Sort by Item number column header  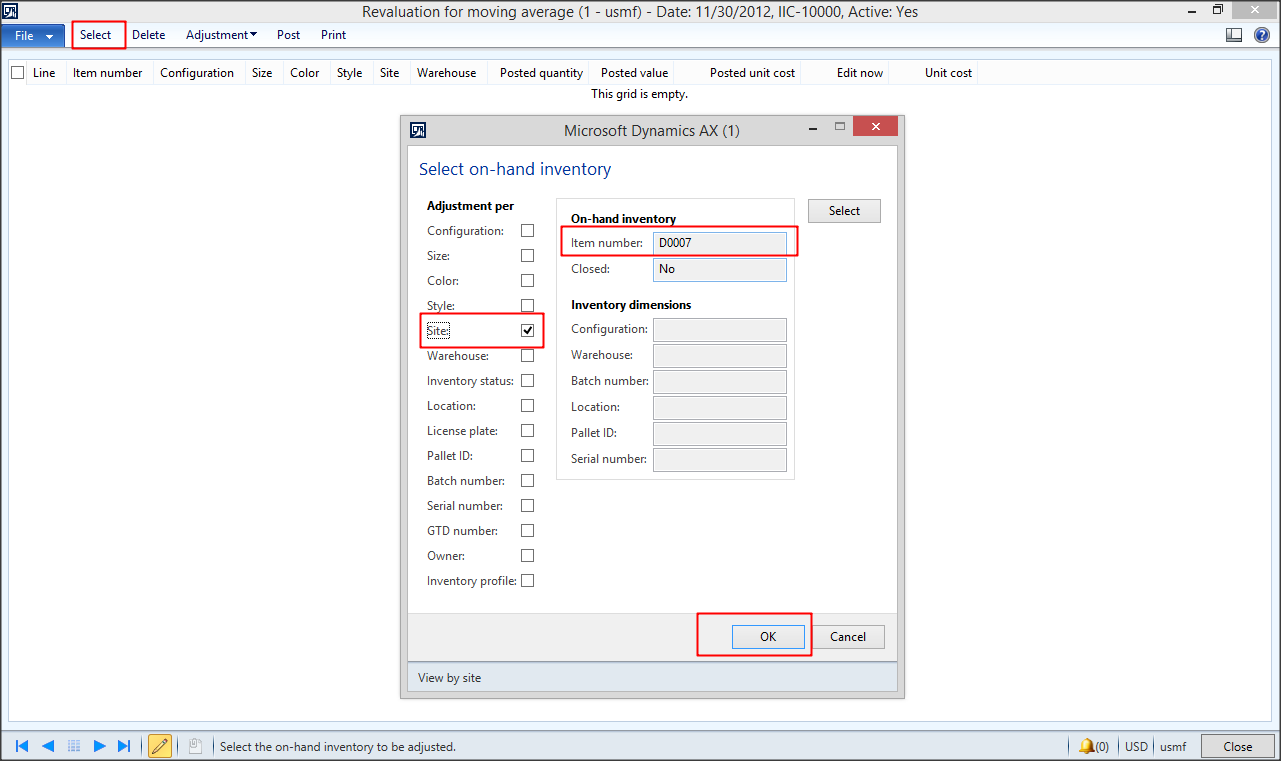coord(108,73)
